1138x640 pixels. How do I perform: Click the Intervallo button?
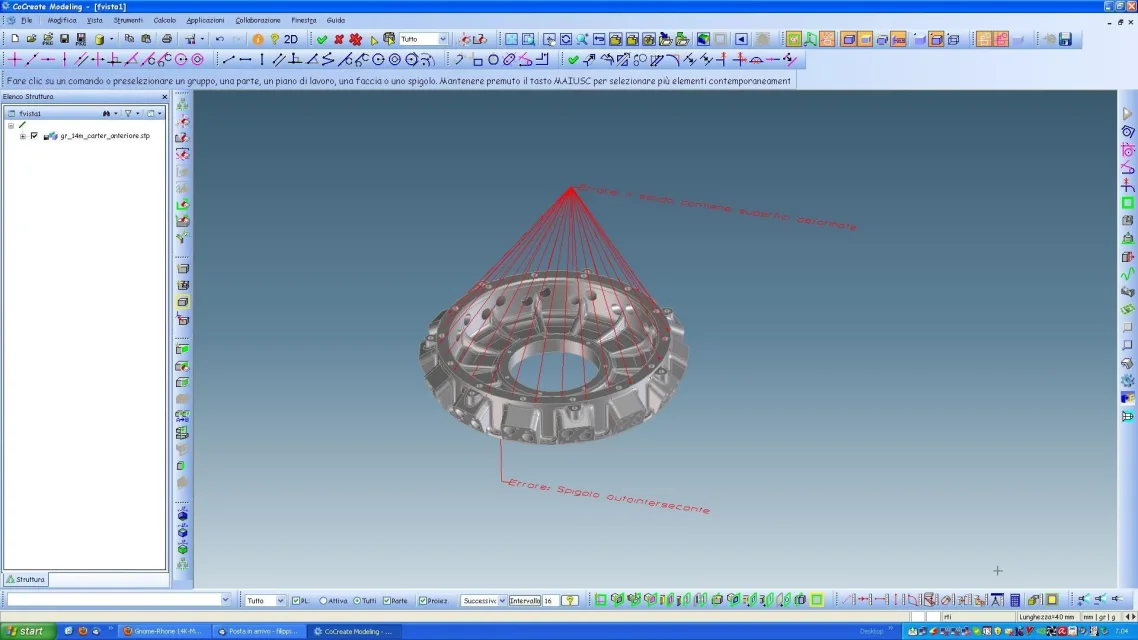pyautogui.click(x=524, y=601)
